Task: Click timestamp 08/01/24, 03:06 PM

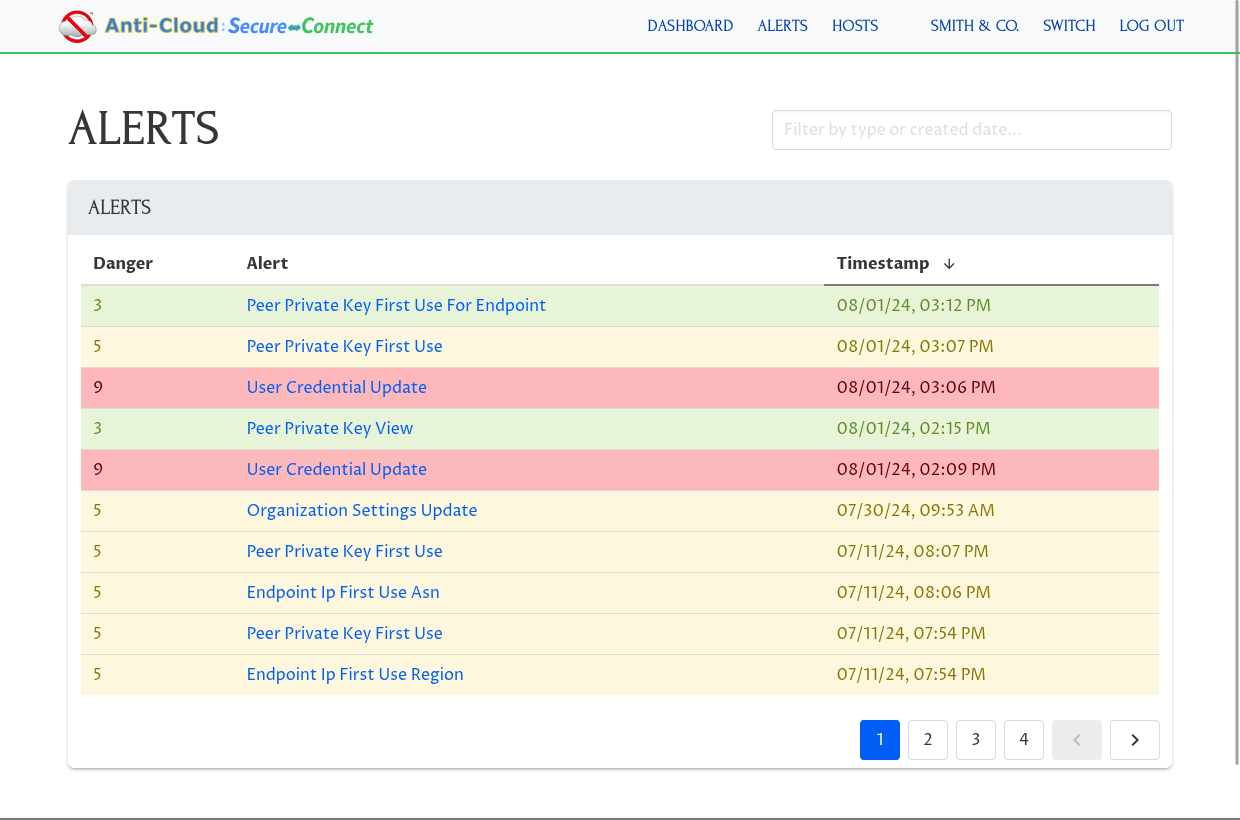Action: click(916, 387)
